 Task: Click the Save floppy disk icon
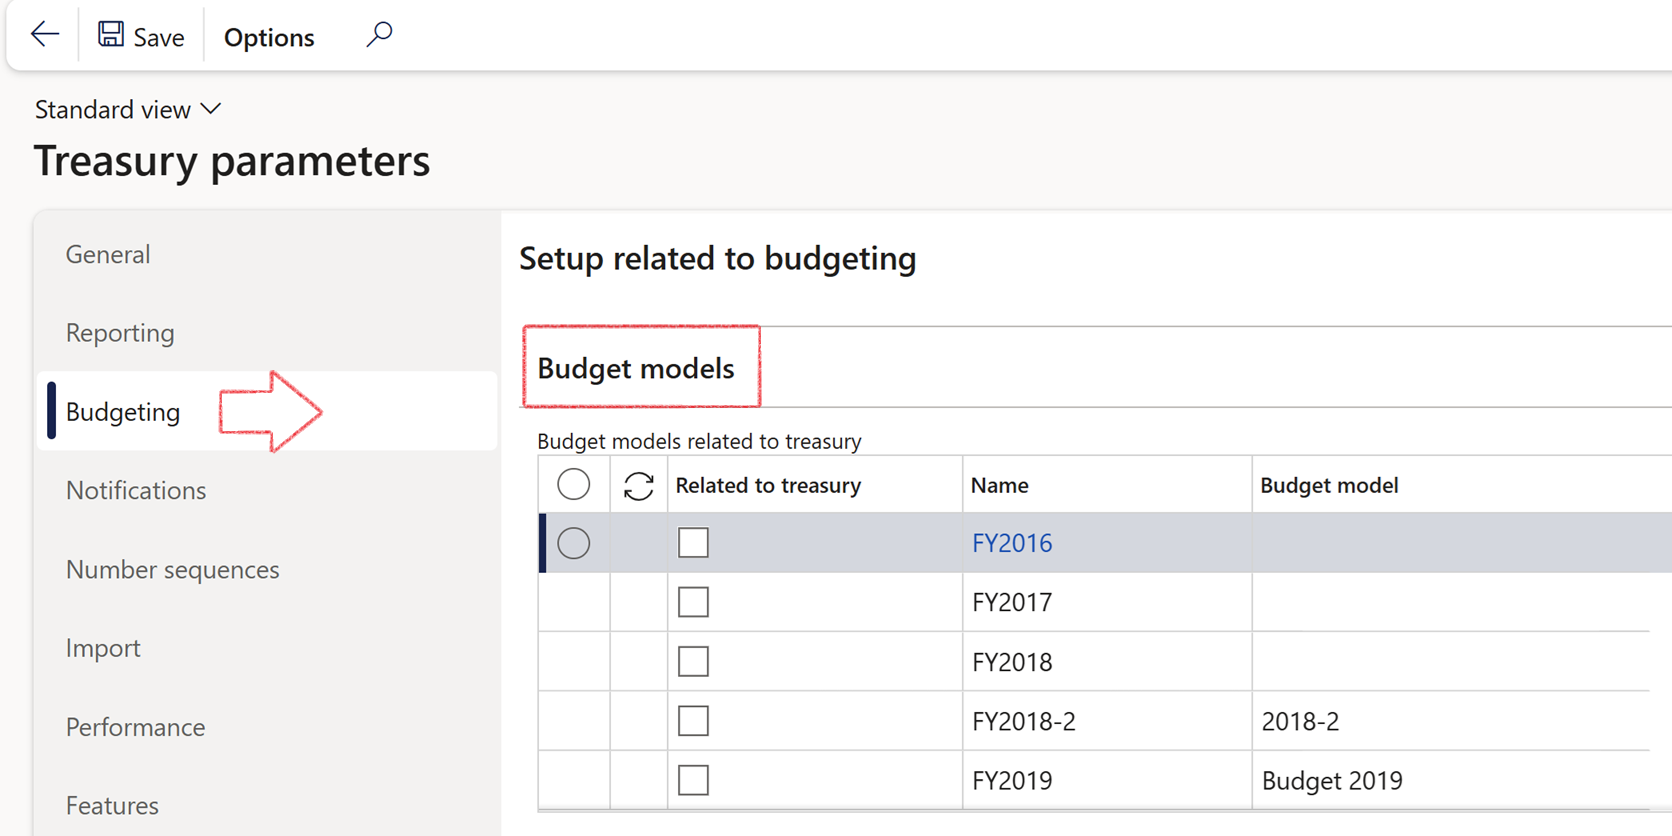coord(110,35)
